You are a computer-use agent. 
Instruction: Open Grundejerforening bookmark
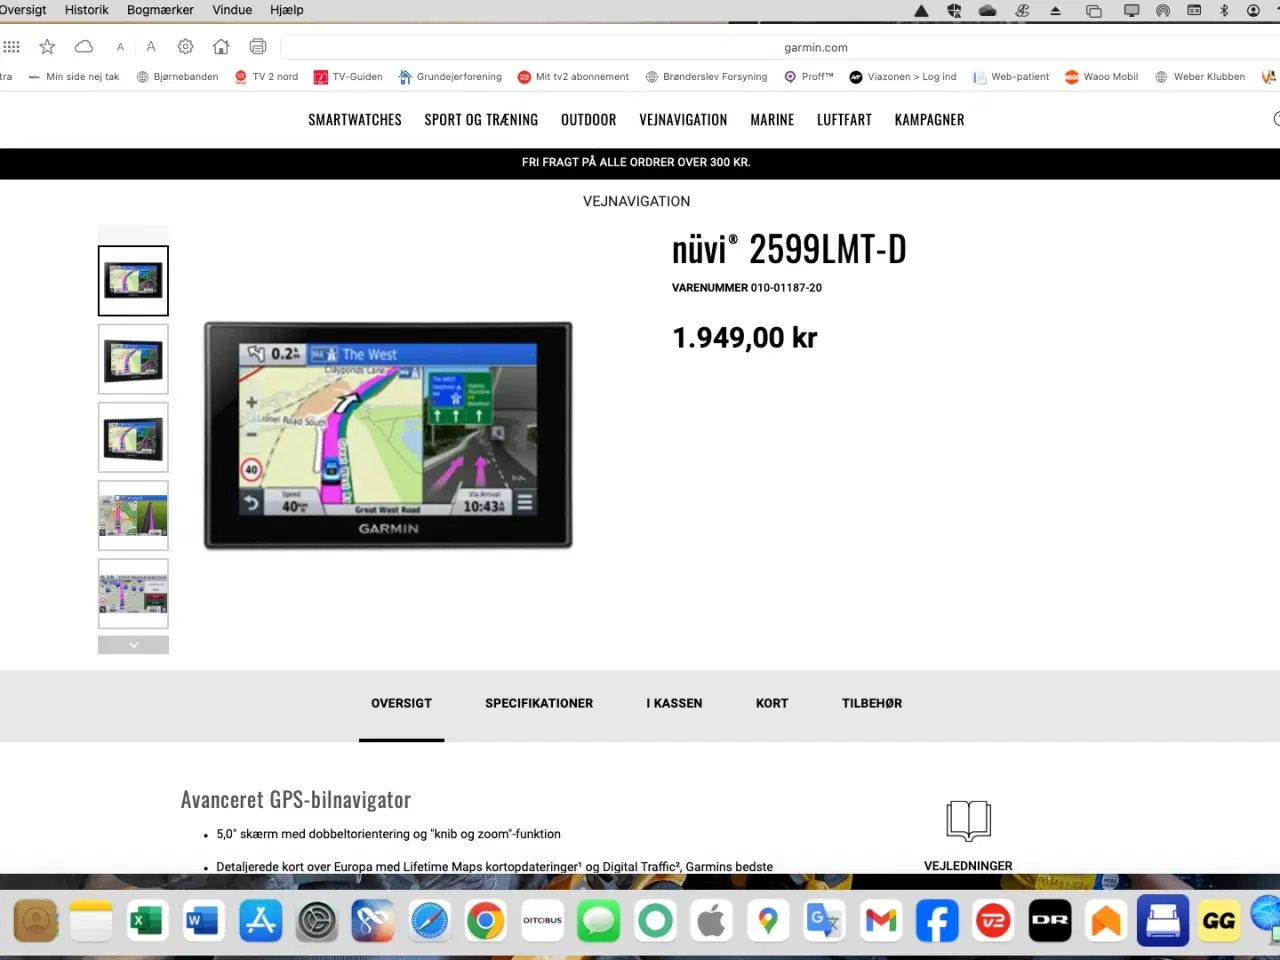[450, 77]
